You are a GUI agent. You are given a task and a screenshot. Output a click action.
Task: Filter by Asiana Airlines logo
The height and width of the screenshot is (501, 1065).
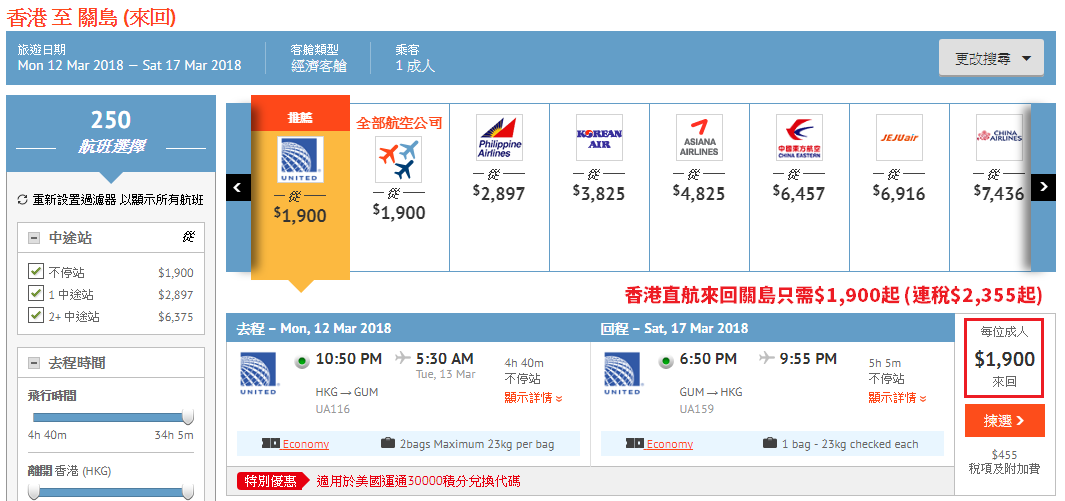click(x=699, y=137)
